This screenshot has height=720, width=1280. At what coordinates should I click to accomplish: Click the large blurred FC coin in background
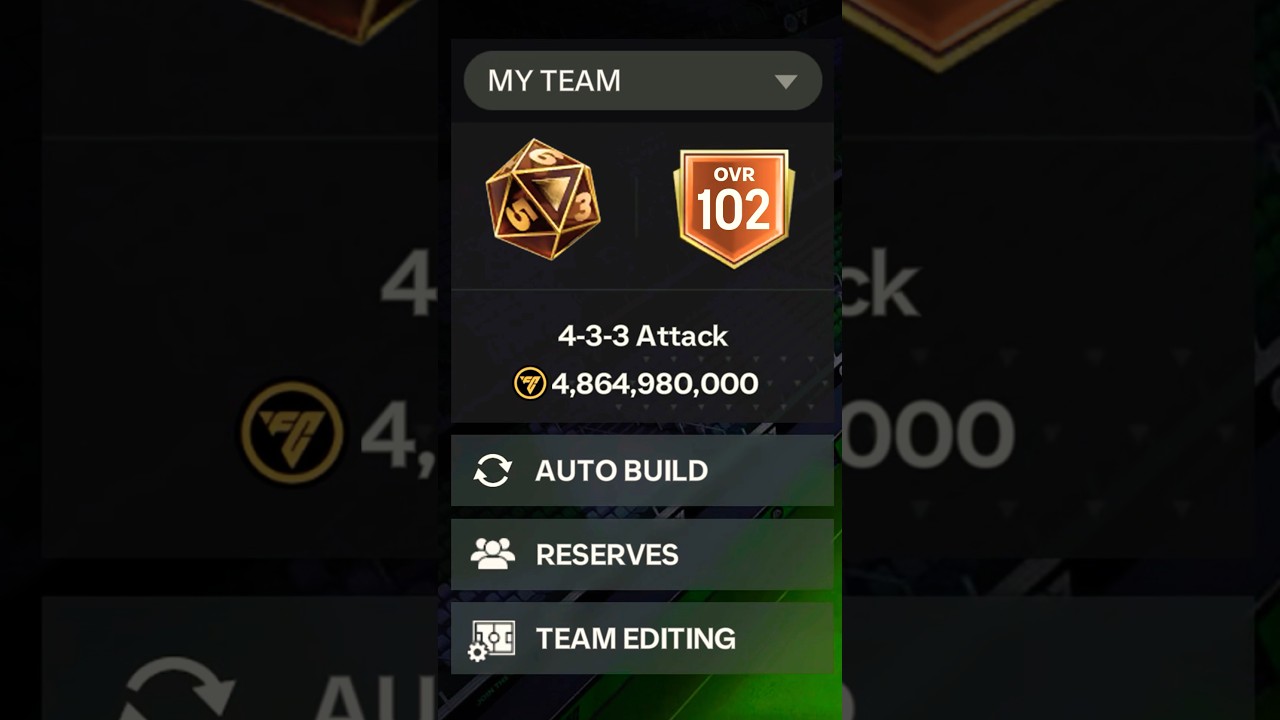pos(292,434)
